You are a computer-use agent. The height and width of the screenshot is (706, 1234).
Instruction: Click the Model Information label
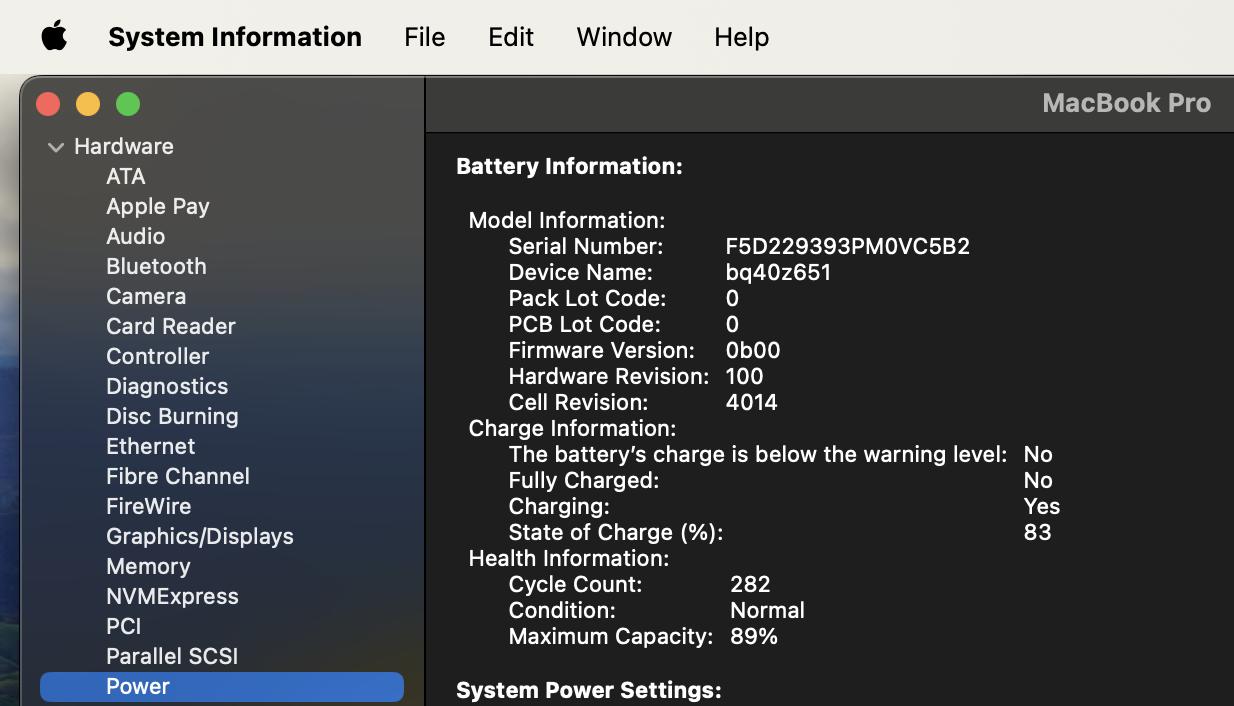pos(567,220)
